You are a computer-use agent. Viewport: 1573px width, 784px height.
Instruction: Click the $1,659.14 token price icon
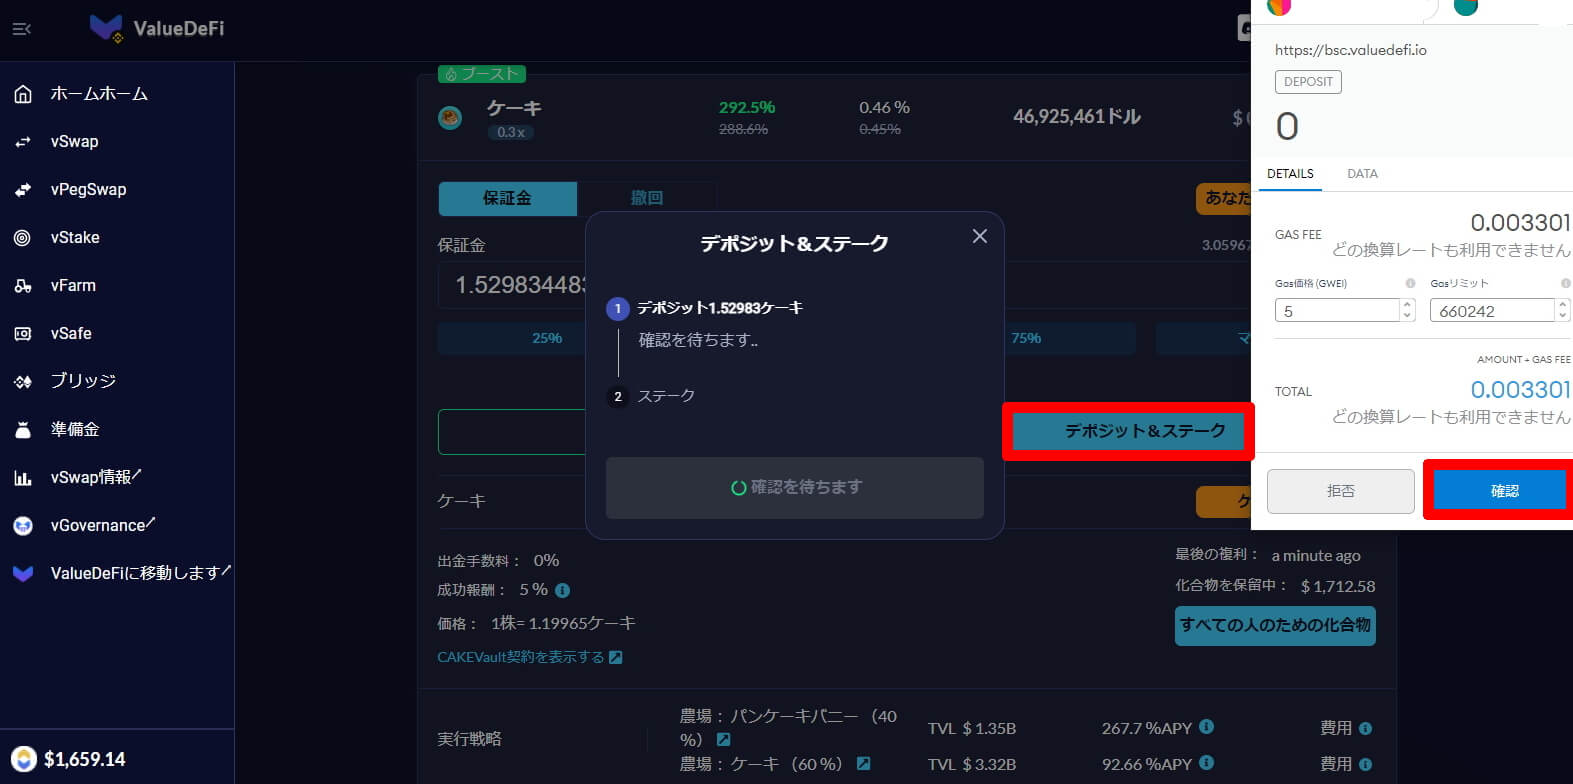(23, 759)
